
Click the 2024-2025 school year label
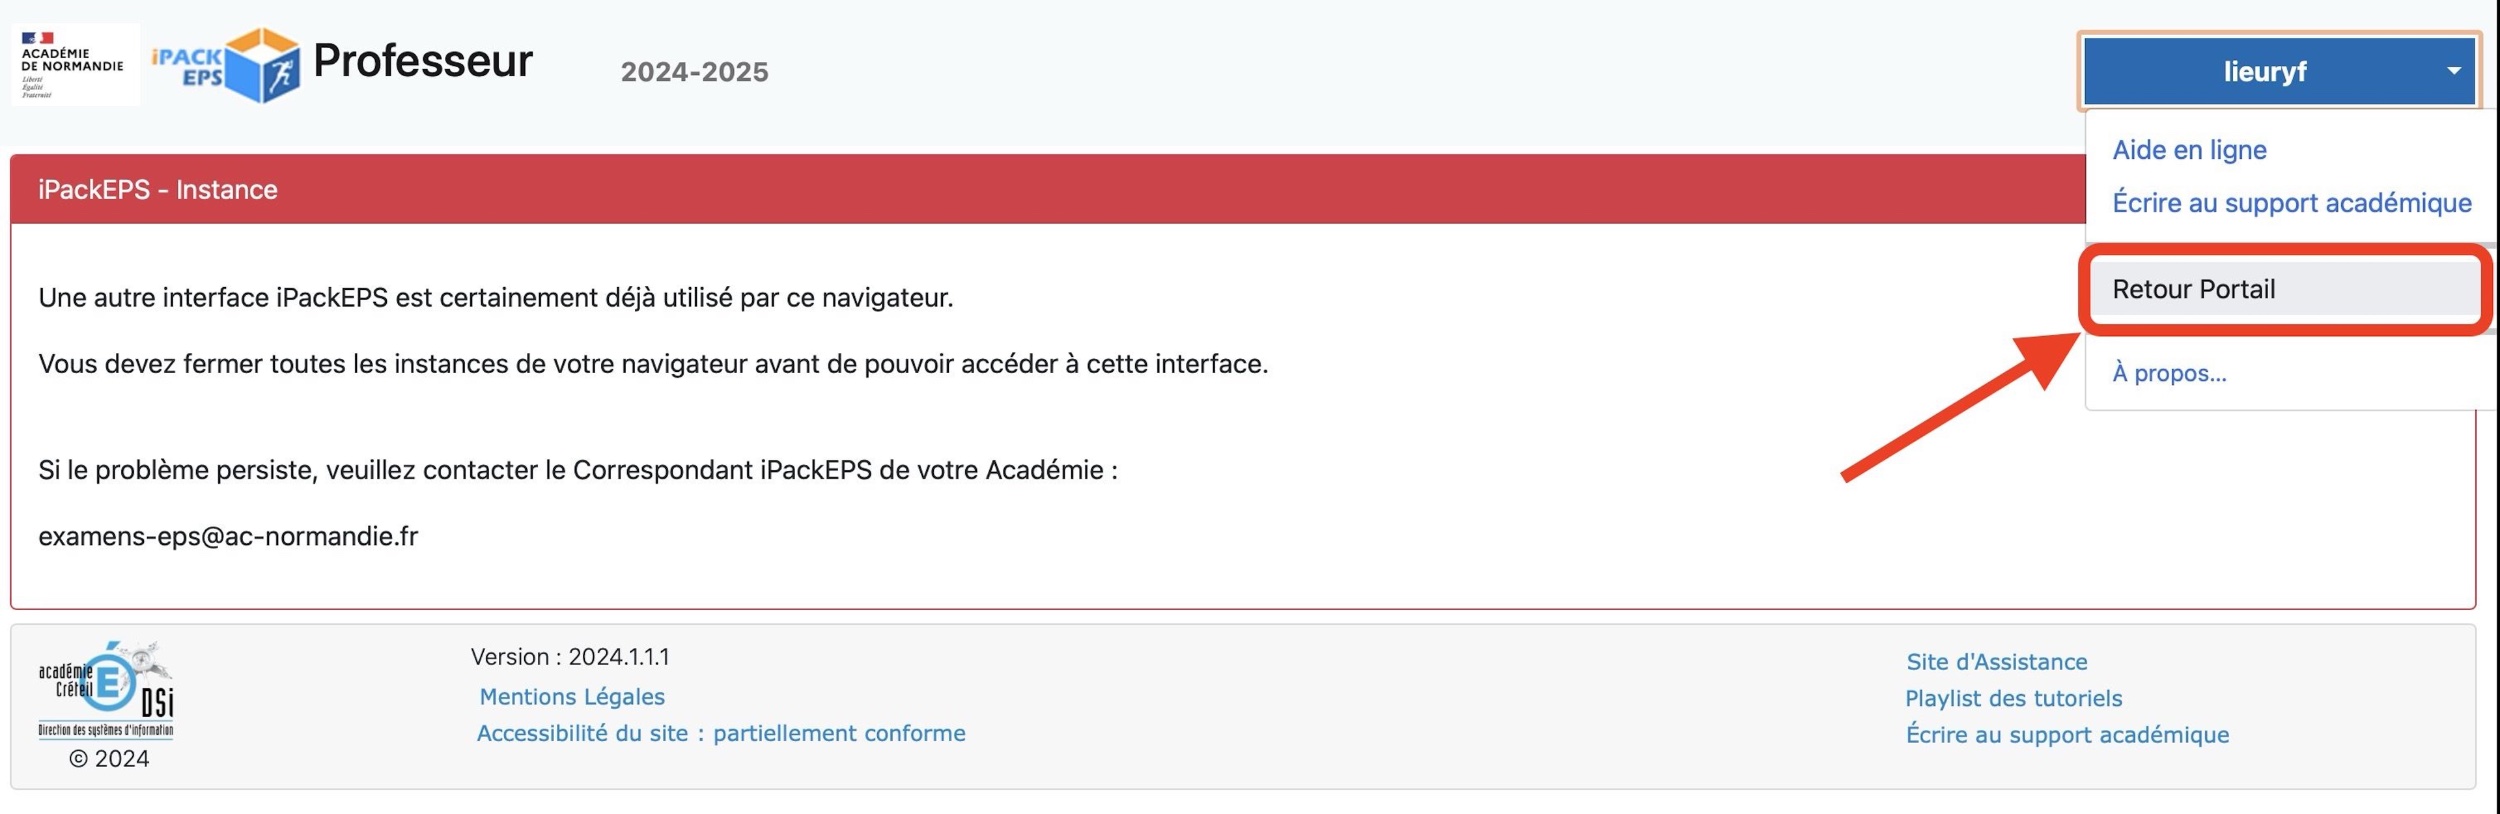[694, 72]
